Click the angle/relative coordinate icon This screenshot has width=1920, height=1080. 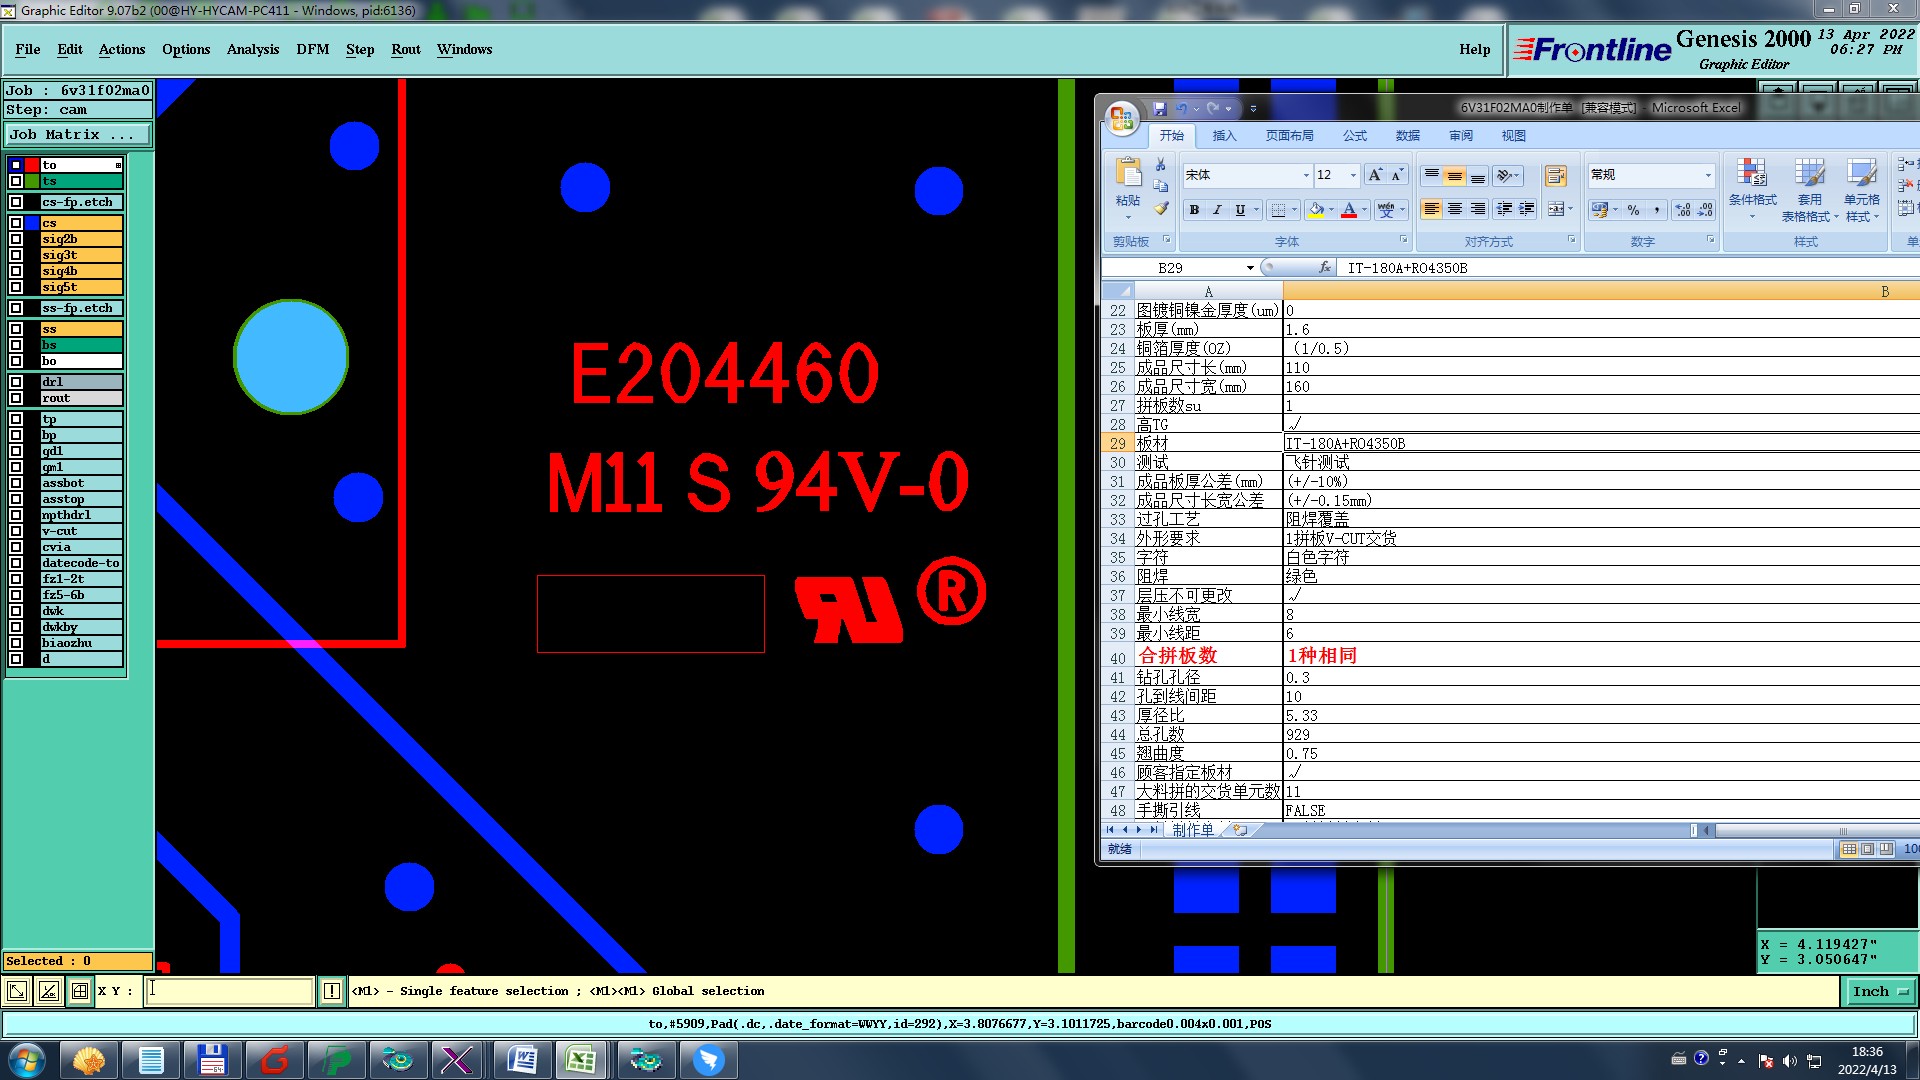tap(48, 991)
